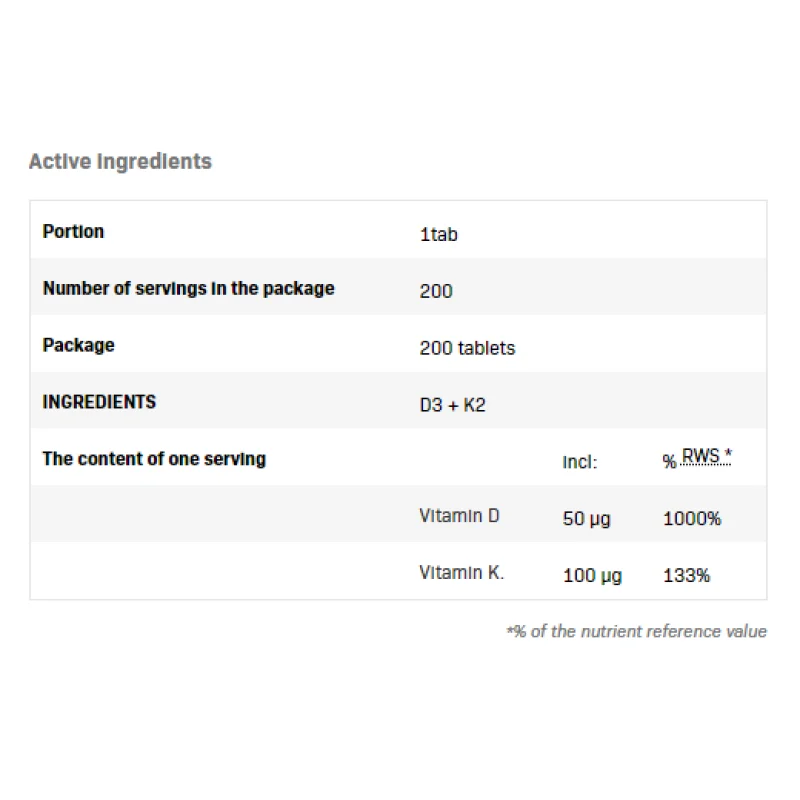Image resolution: width=800 pixels, height=800 pixels.
Task: Click the Number of servings label
Action: 188,288
